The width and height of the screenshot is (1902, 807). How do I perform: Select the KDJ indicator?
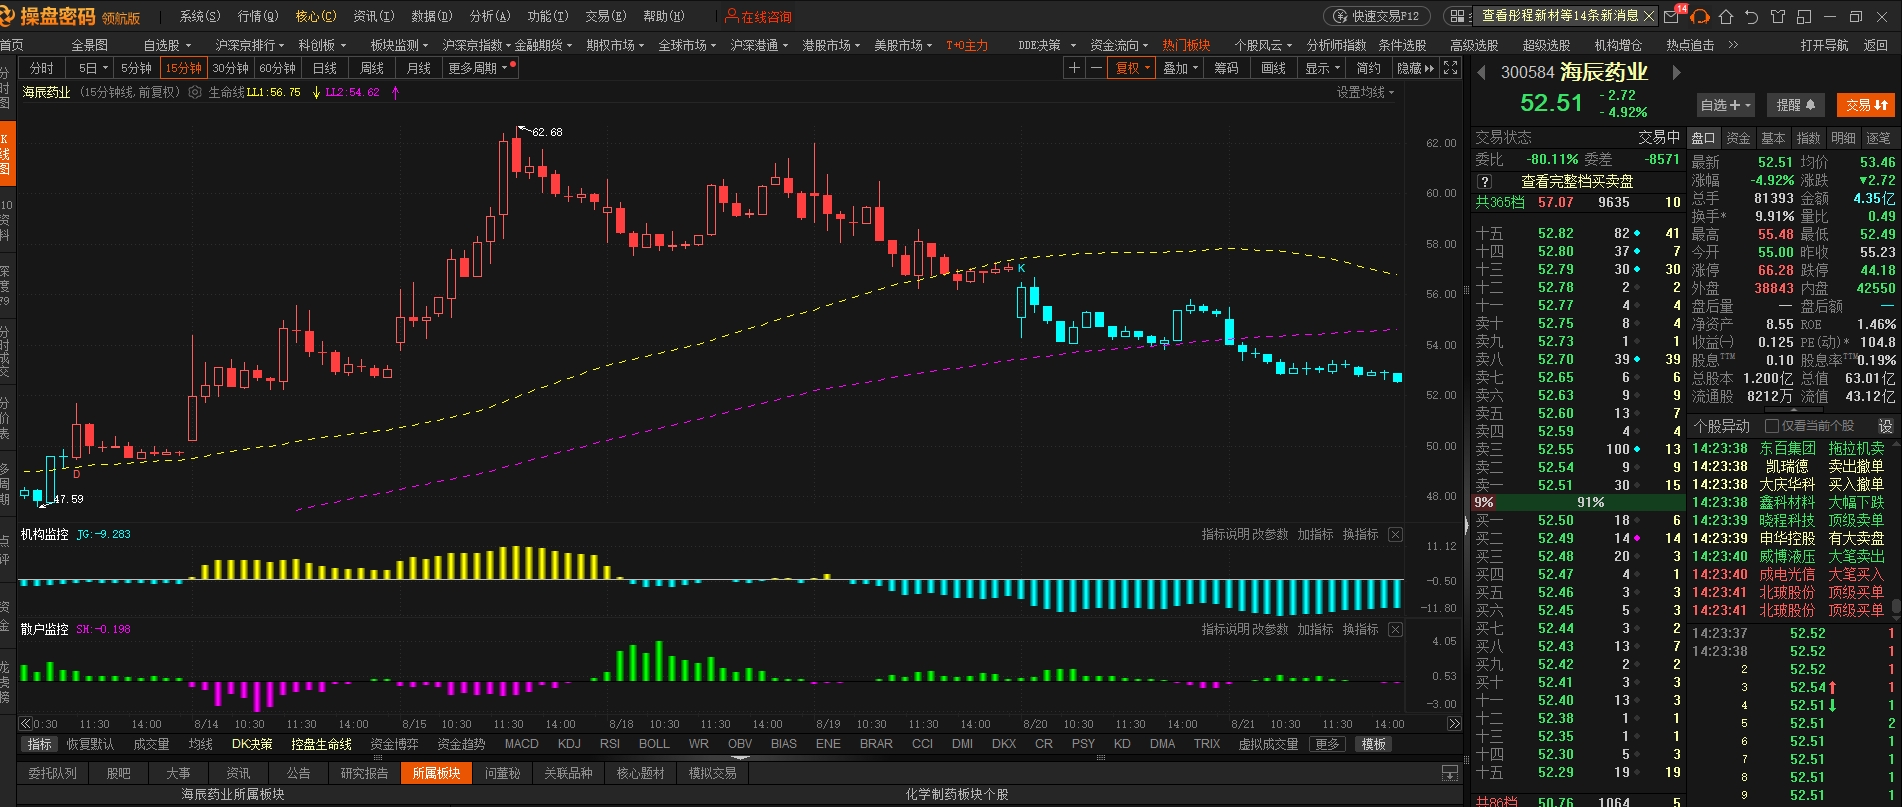click(569, 744)
